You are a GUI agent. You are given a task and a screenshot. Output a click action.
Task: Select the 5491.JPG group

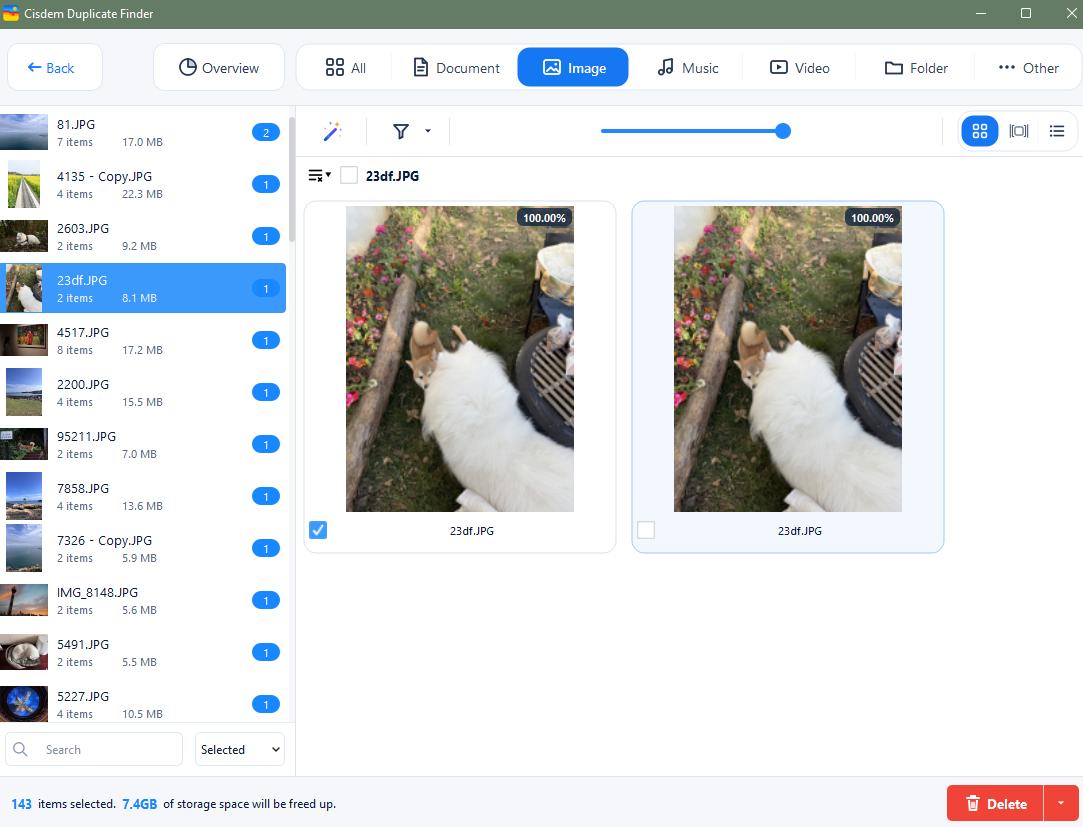[143, 652]
